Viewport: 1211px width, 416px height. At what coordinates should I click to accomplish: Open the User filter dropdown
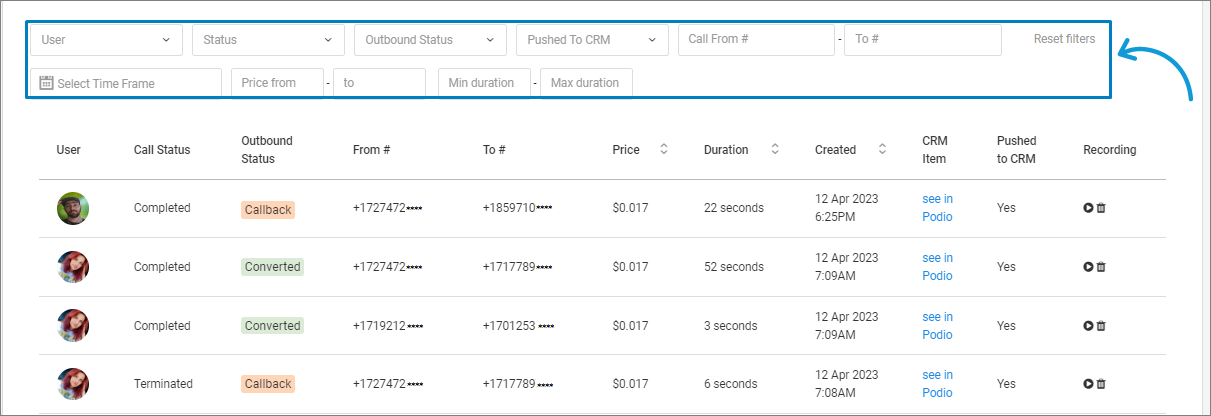pyautogui.click(x=106, y=40)
